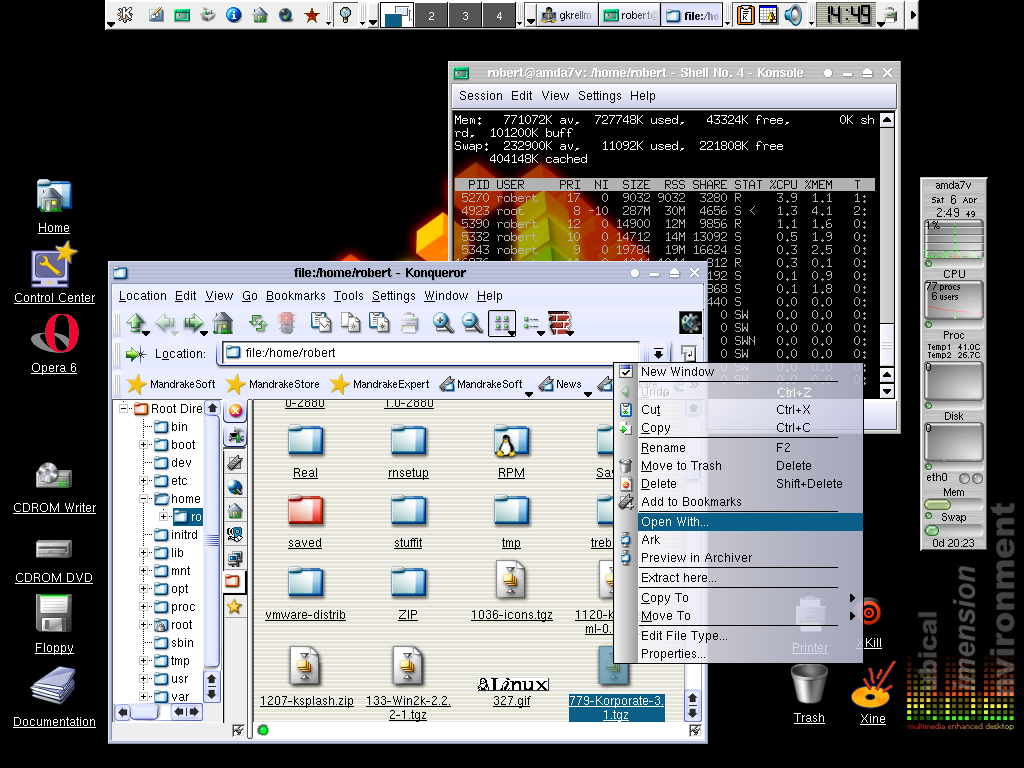
Task: Open the Bookmarks menu in Konqueror
Action: point(295,296)
